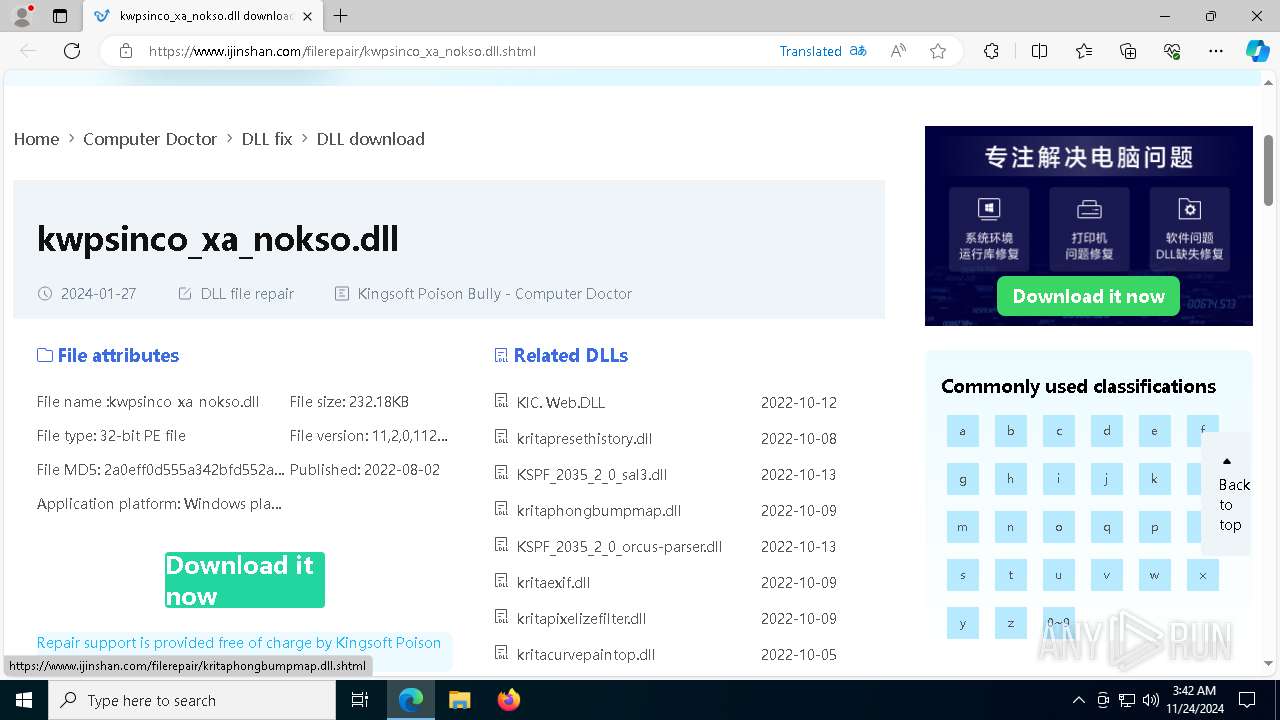Close the kwpsinco_xa_nokso.dll browser tab
This screenshot has height=720, width=1280.
(x=307, y=16)
